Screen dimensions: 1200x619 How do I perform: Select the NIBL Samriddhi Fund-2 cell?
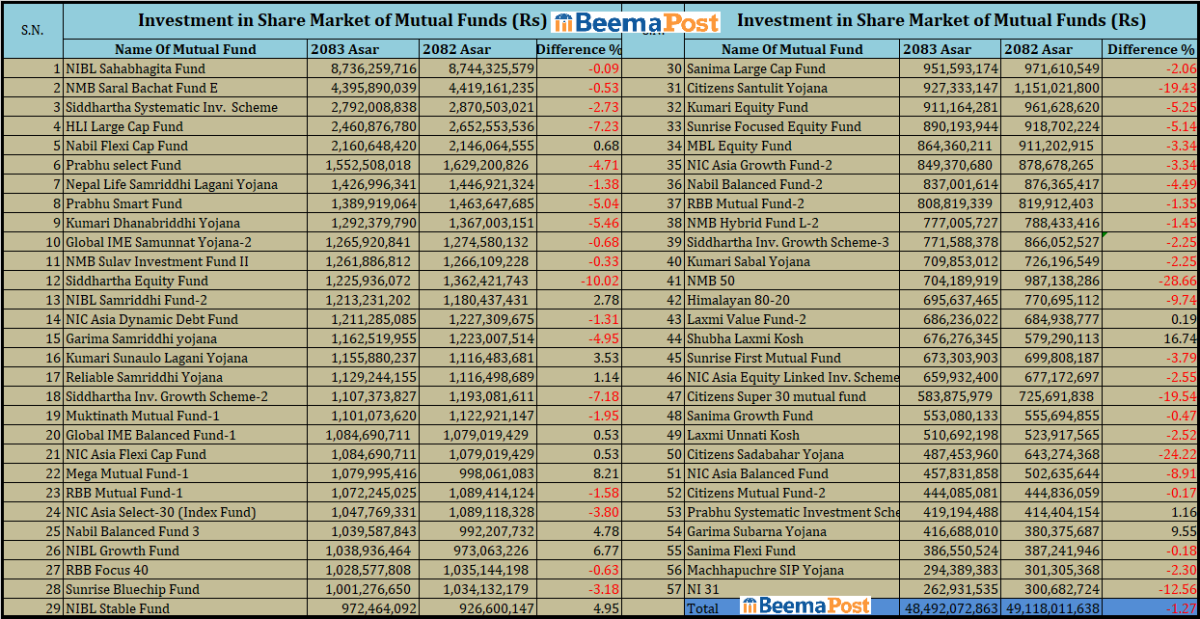click(185, 300)
